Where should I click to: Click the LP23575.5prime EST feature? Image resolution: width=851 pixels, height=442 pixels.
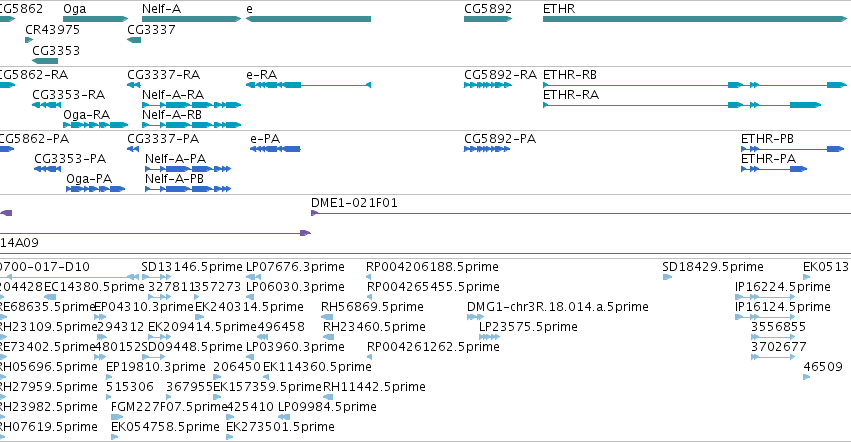click(x=490, y=337)
